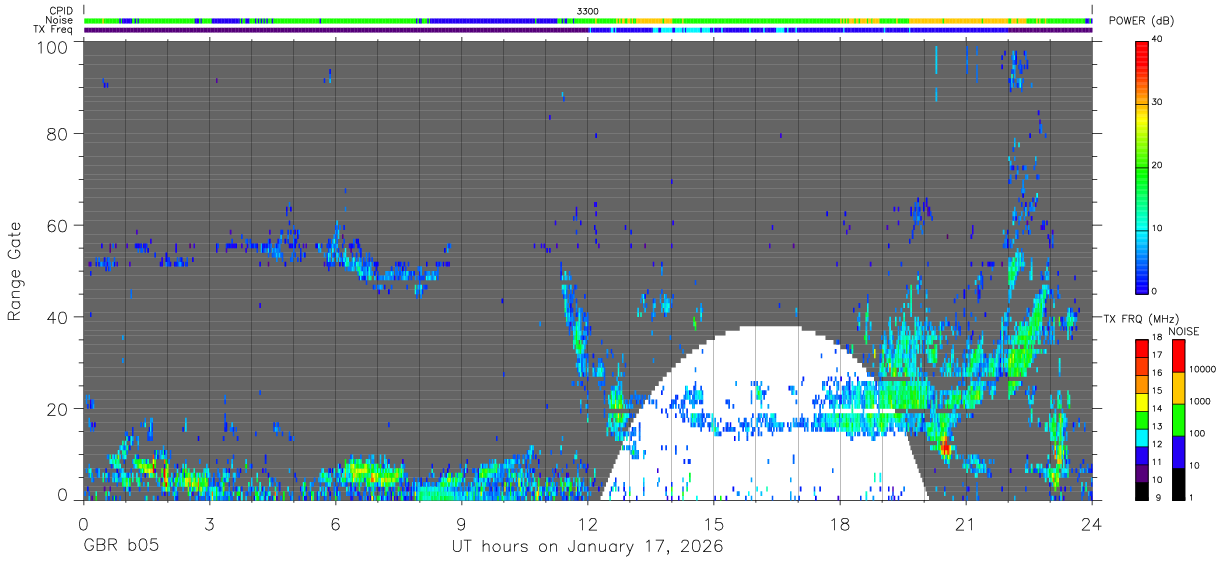Viewport: 1228px width, 567px height.
Task: Click the TX FRQ (MHz) legend title
Action: coord(1142,318)
